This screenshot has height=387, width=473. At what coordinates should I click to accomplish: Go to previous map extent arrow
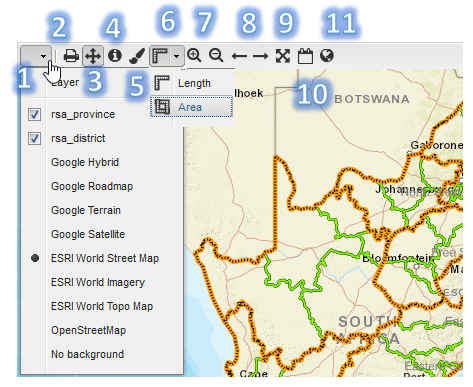click(239, 56)
